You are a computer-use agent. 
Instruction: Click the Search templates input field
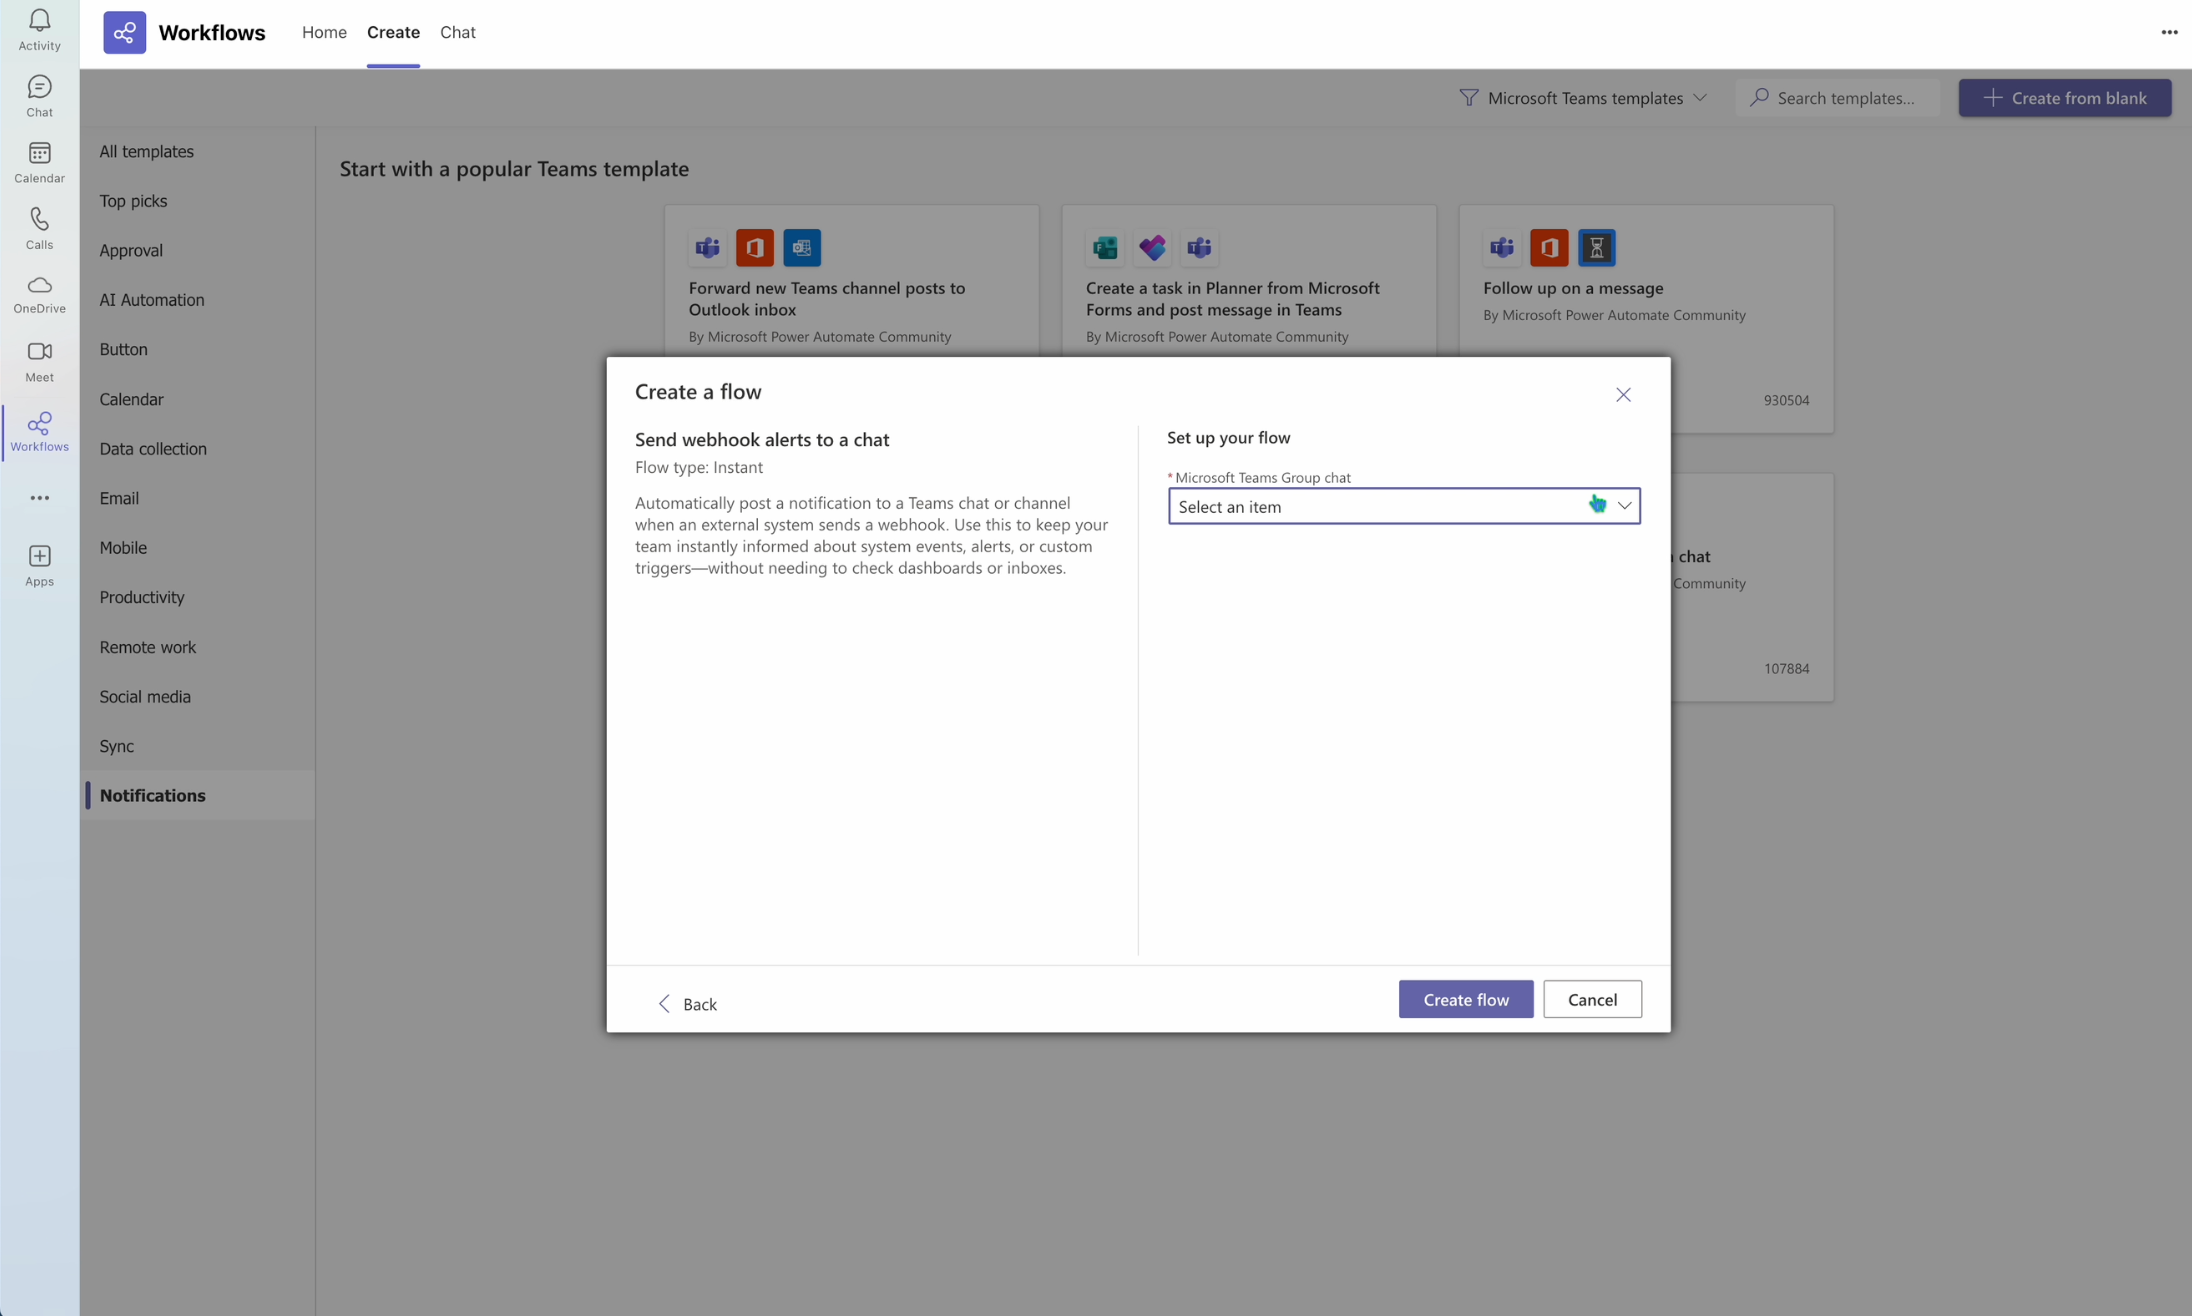[x=1845, y=98]
